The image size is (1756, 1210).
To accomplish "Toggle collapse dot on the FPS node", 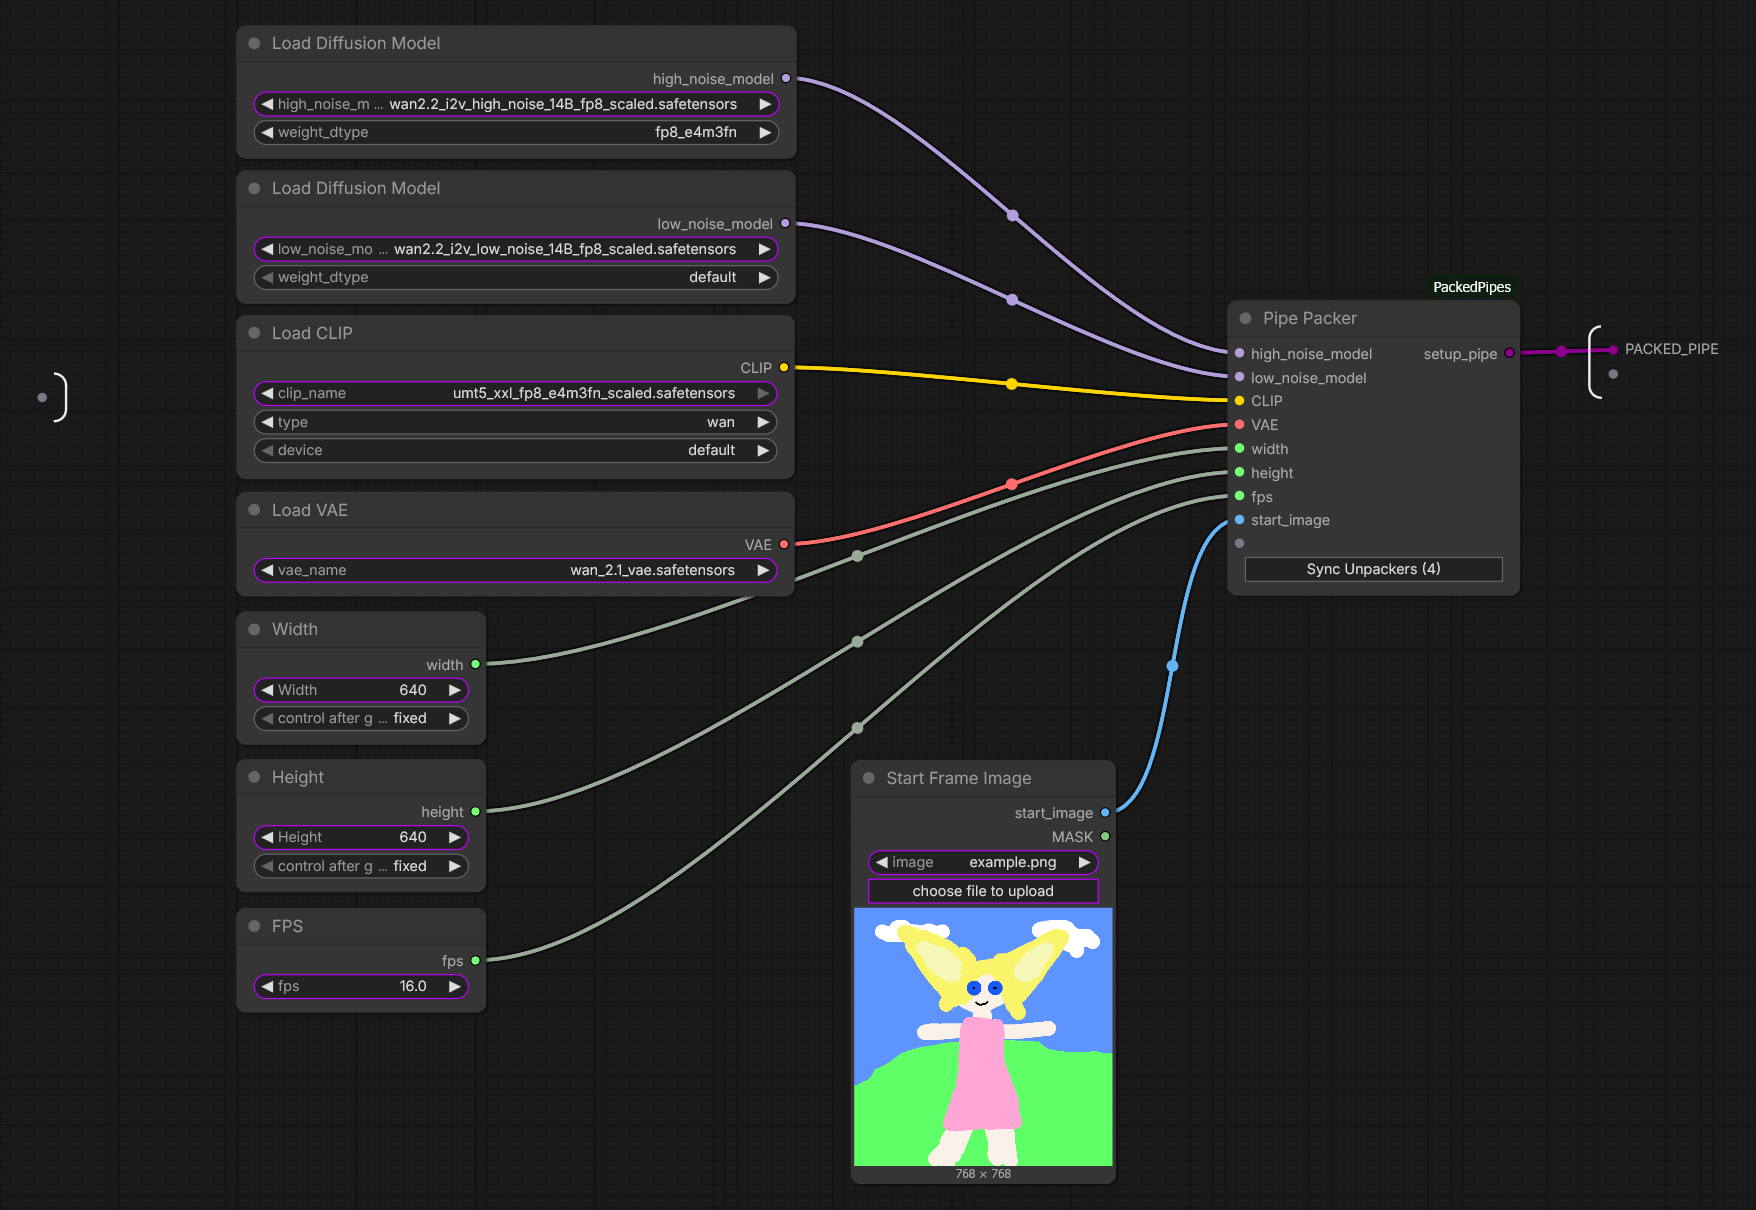I will coord(254,926).
